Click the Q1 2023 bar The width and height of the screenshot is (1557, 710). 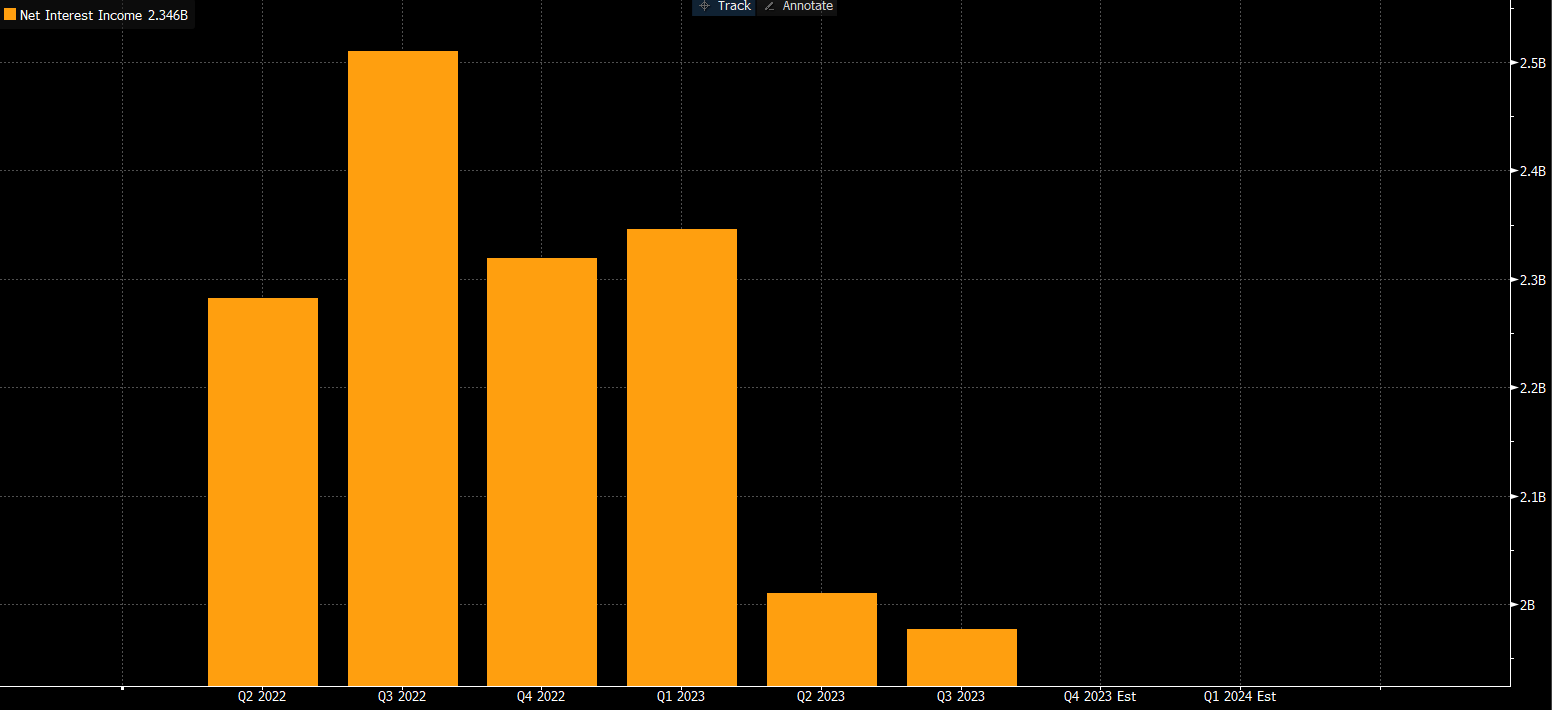click(682, 457)
